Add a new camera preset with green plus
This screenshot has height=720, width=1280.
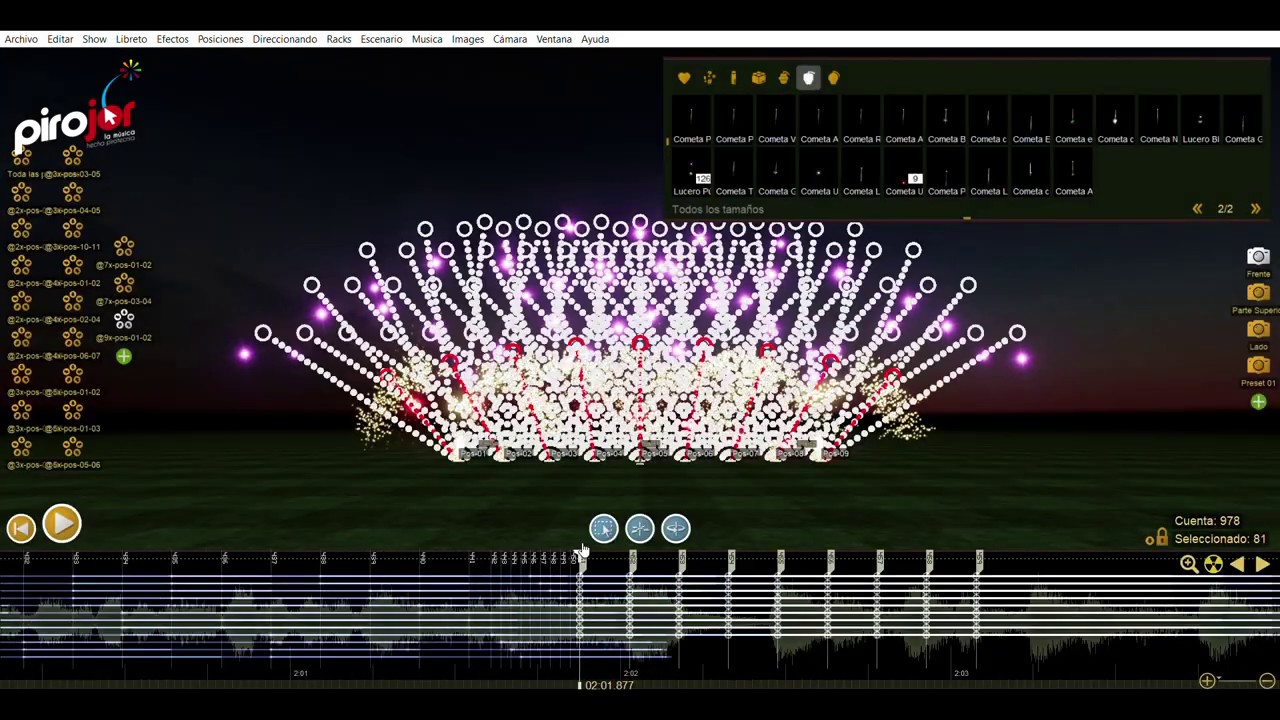click(x=1258, y=402)
